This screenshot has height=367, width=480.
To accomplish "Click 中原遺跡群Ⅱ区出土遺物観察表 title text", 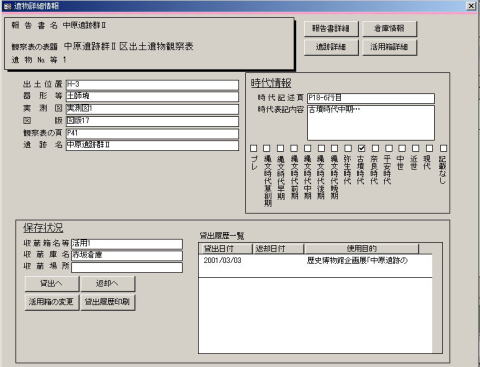I will pos(129,46).
